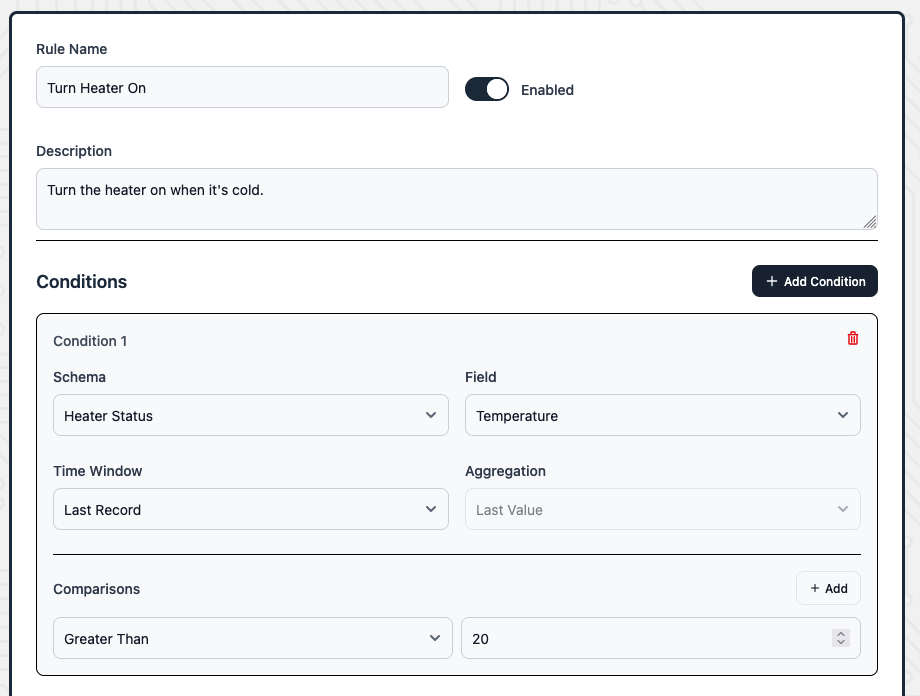Click the plus icon on Add Condition
920x696 pixels.
coord(771,281)
